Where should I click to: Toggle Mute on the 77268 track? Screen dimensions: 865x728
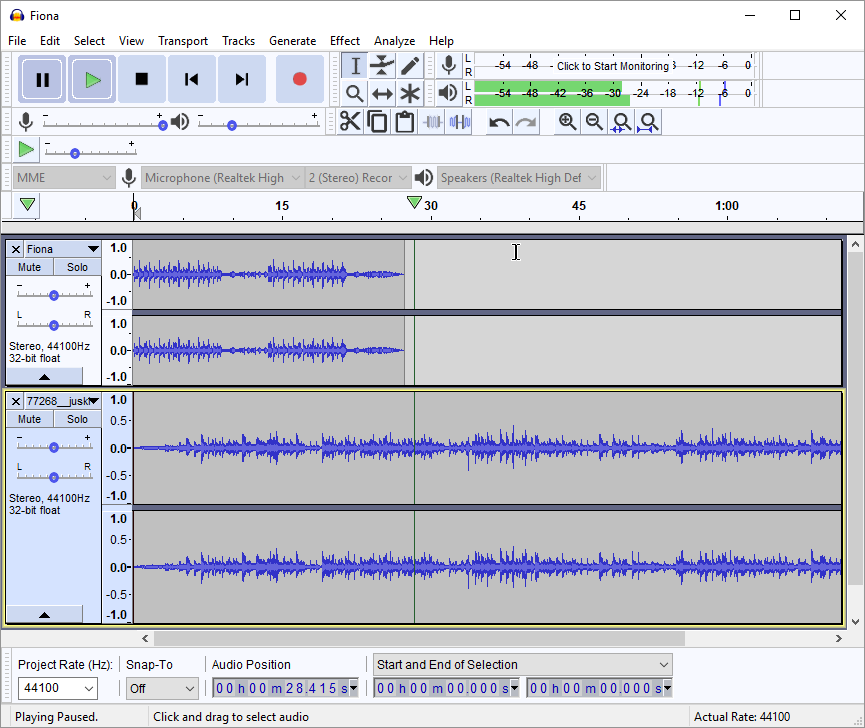30,419
